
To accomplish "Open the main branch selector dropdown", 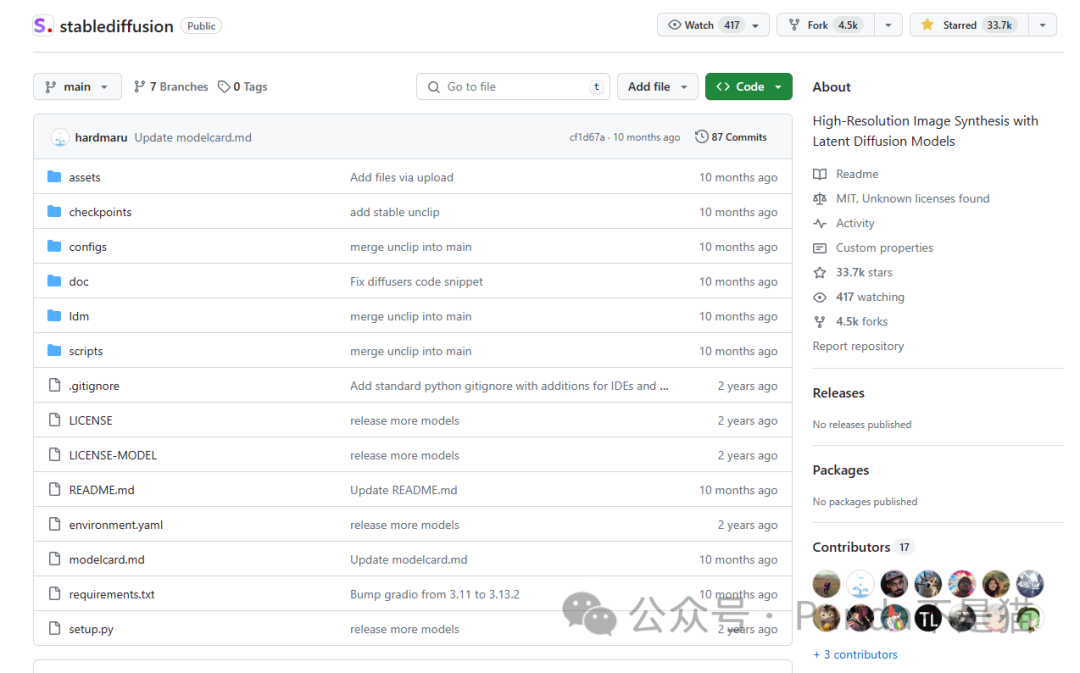I will 77,87.
